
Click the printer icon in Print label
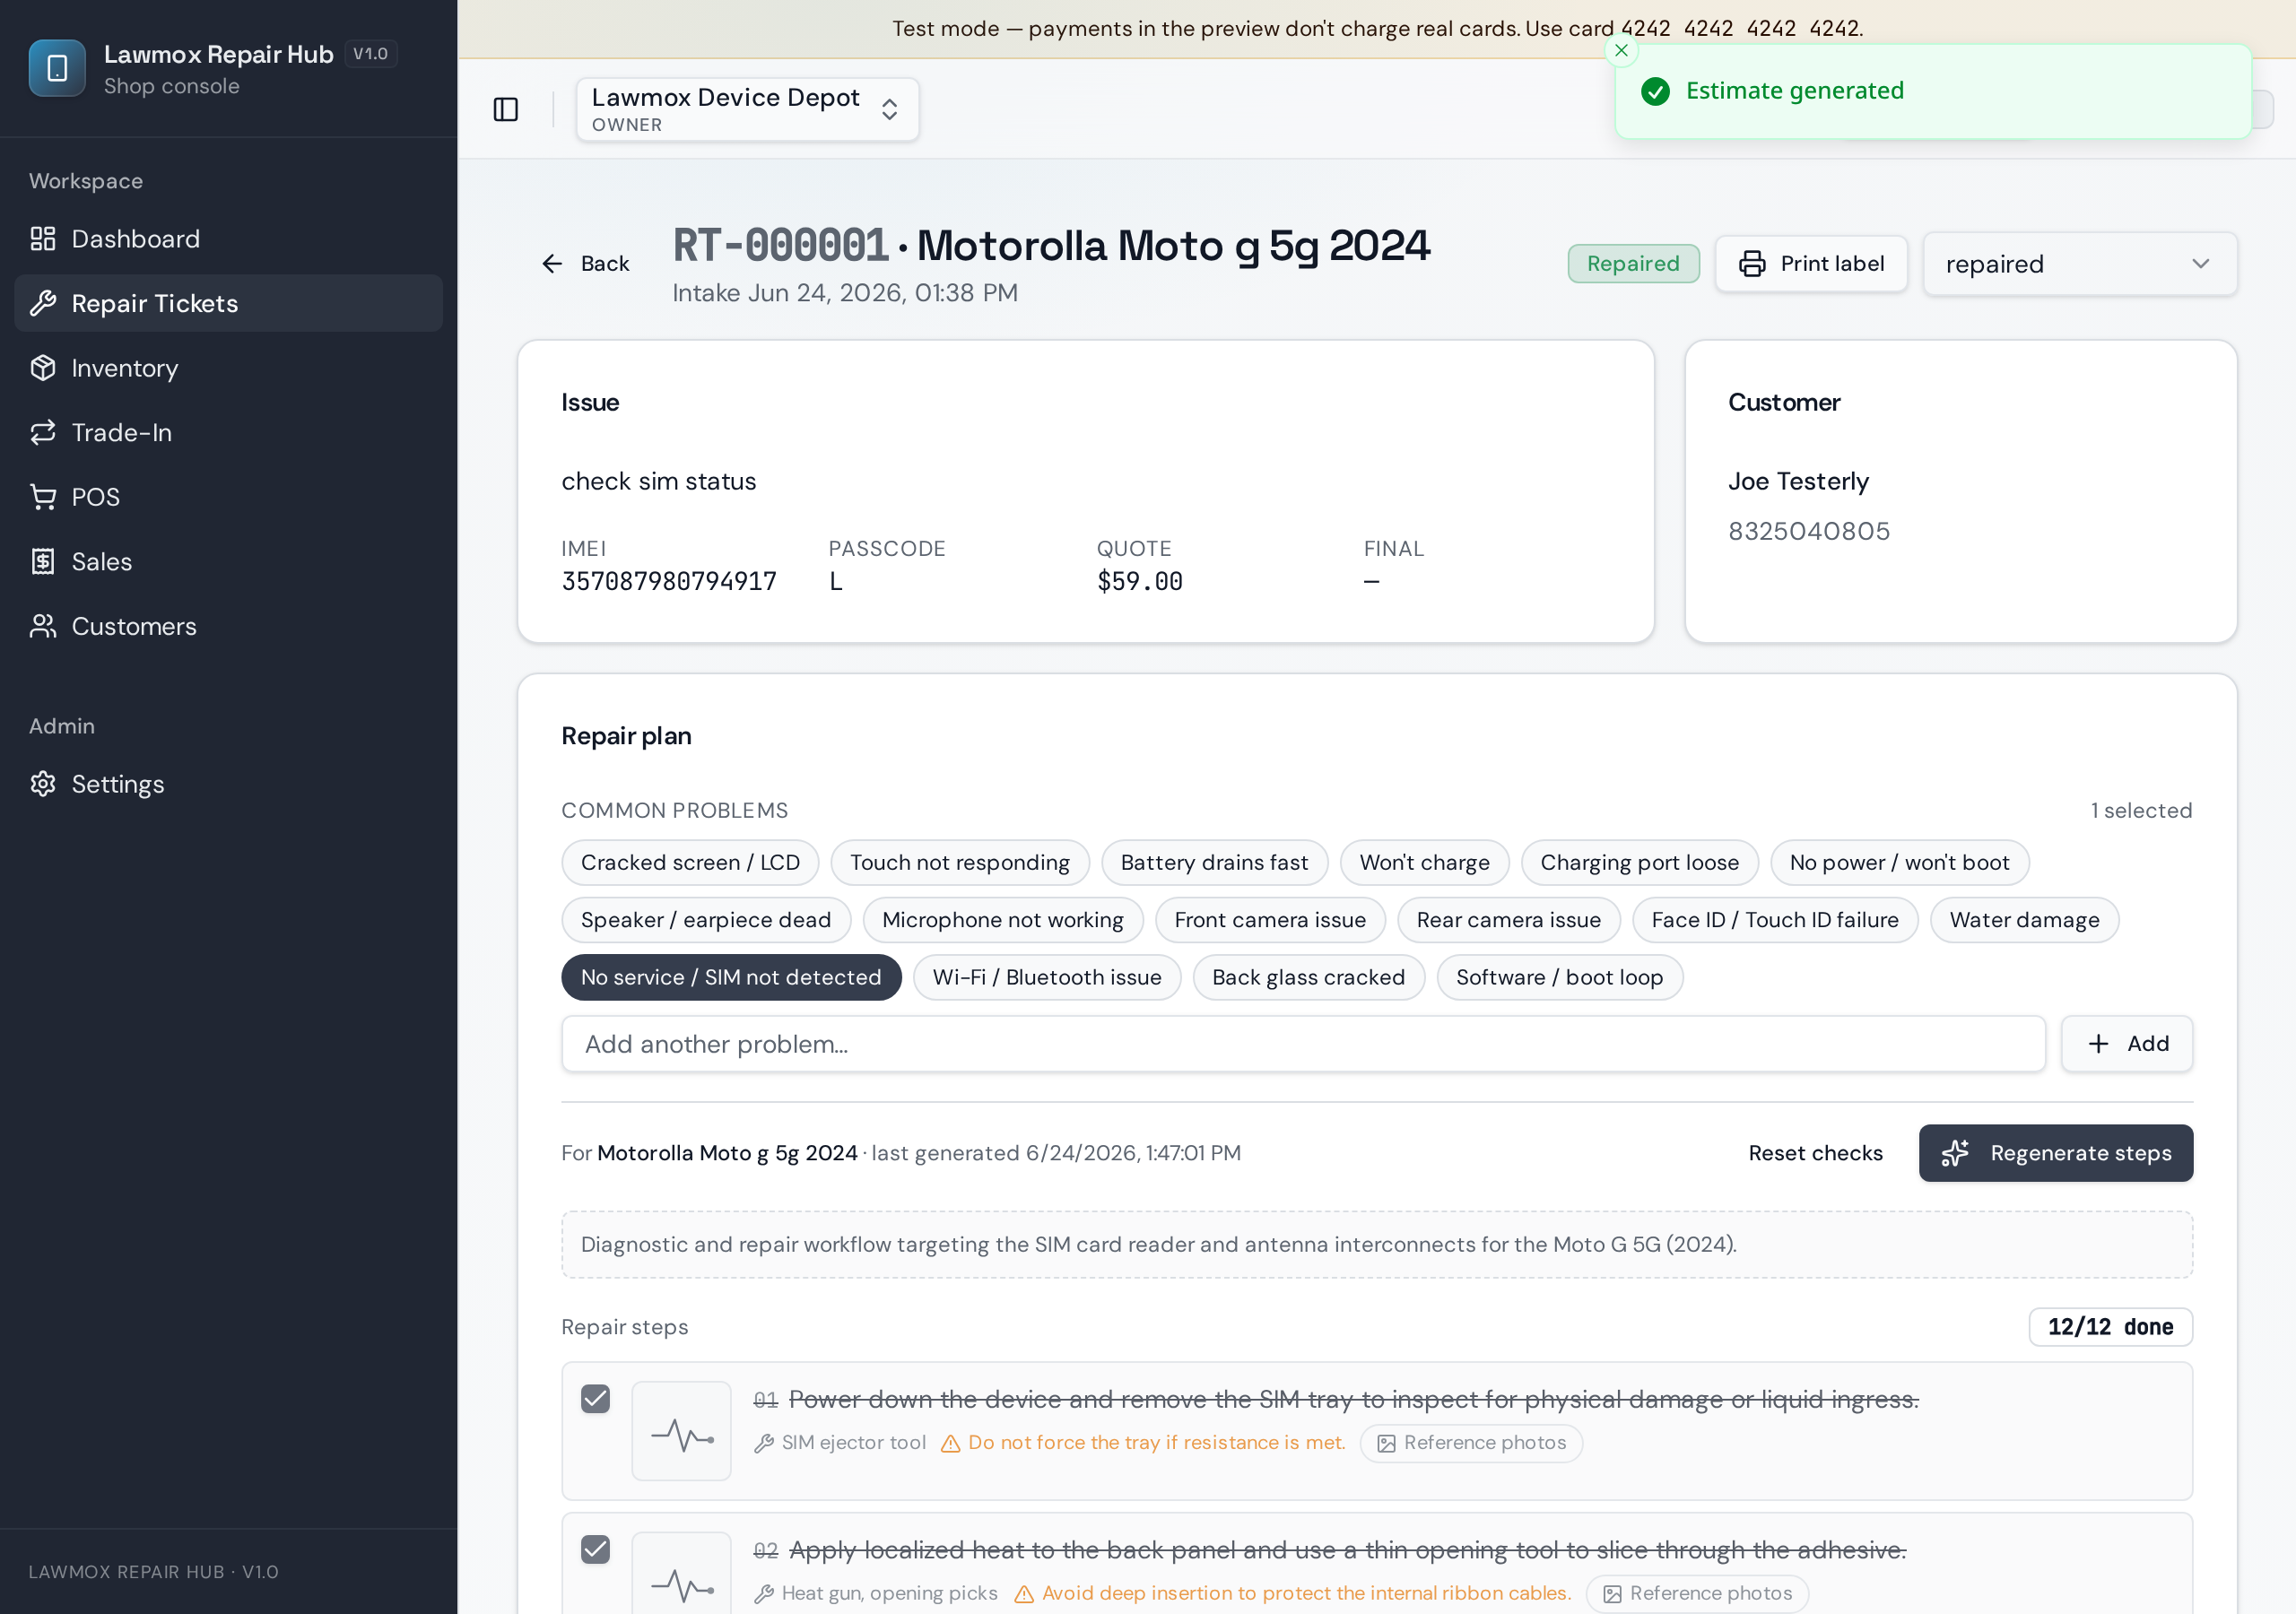point(1752,264)
